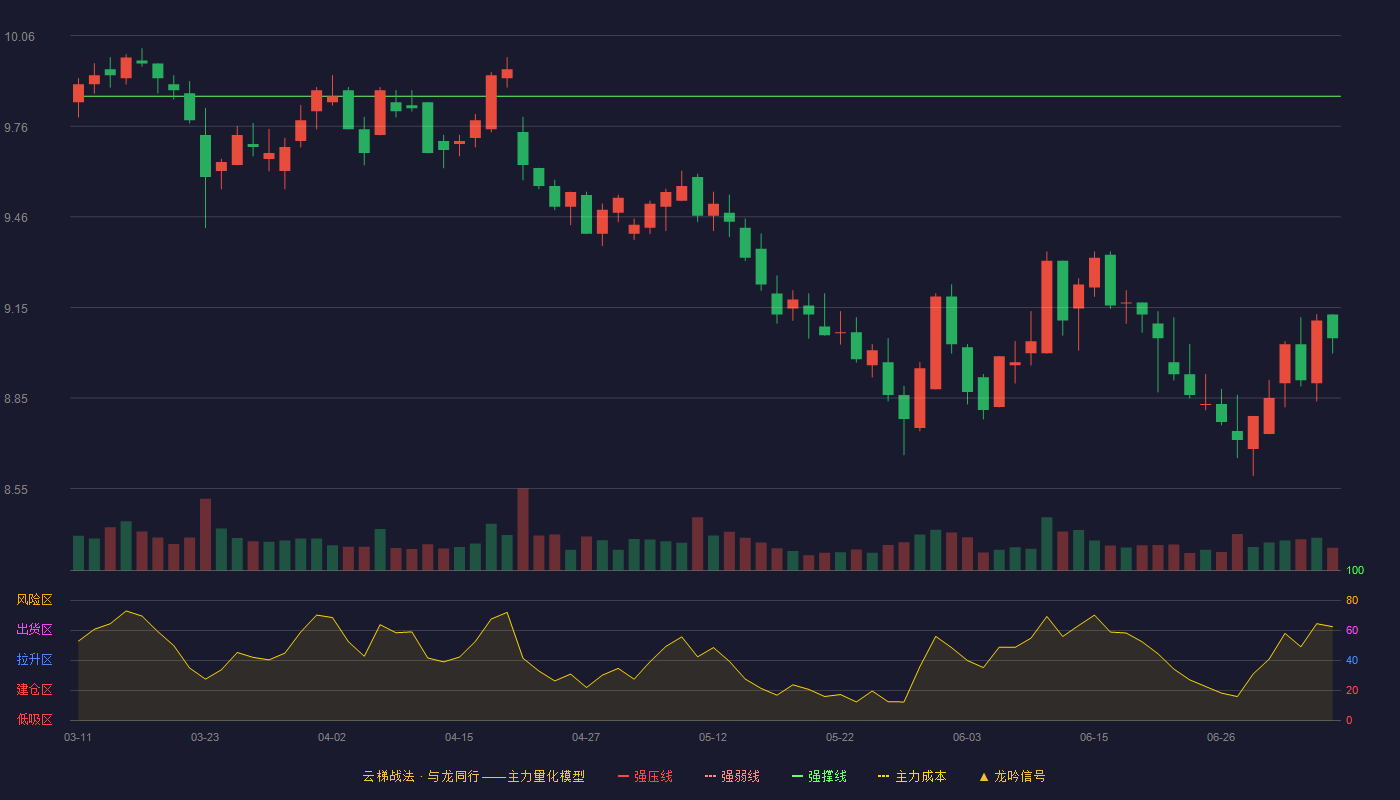Select the 建仓区 zone label
This screenshot has width=1400, height=800.
(x=34, y=690)
